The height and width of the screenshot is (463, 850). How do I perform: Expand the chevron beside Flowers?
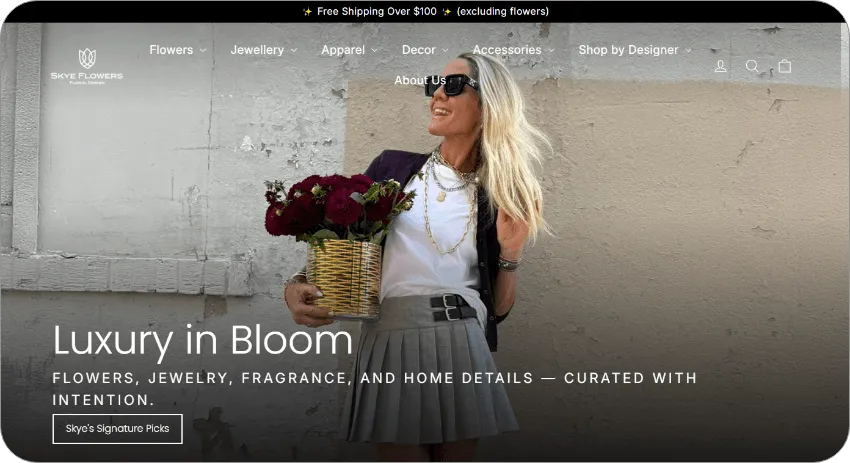click(203, 50)
